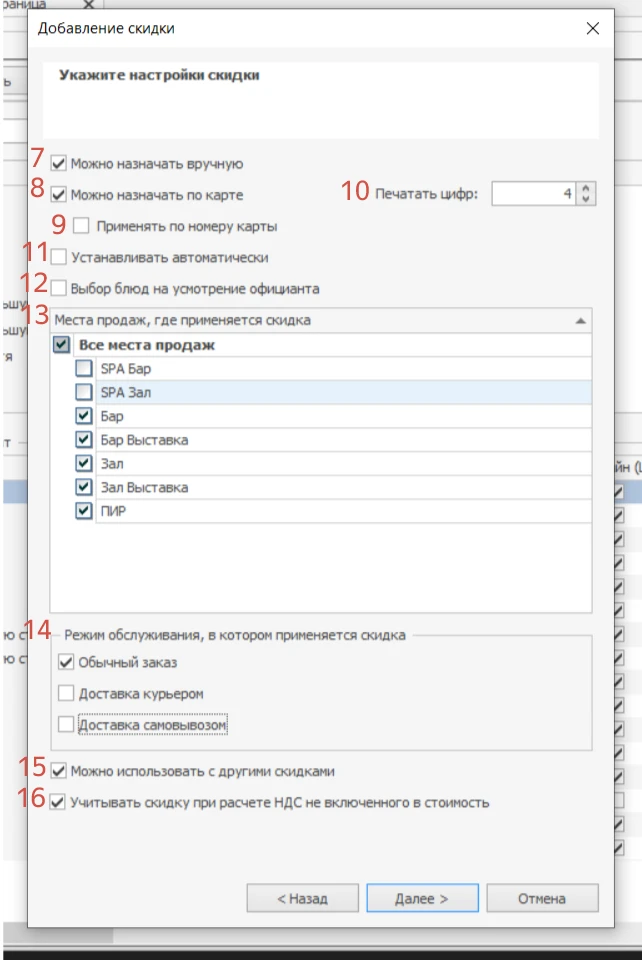Image resolution: width=642 pixels, height=960 pixels.
Task: Click the 'Далее >' button
Action: coord(422,898)
